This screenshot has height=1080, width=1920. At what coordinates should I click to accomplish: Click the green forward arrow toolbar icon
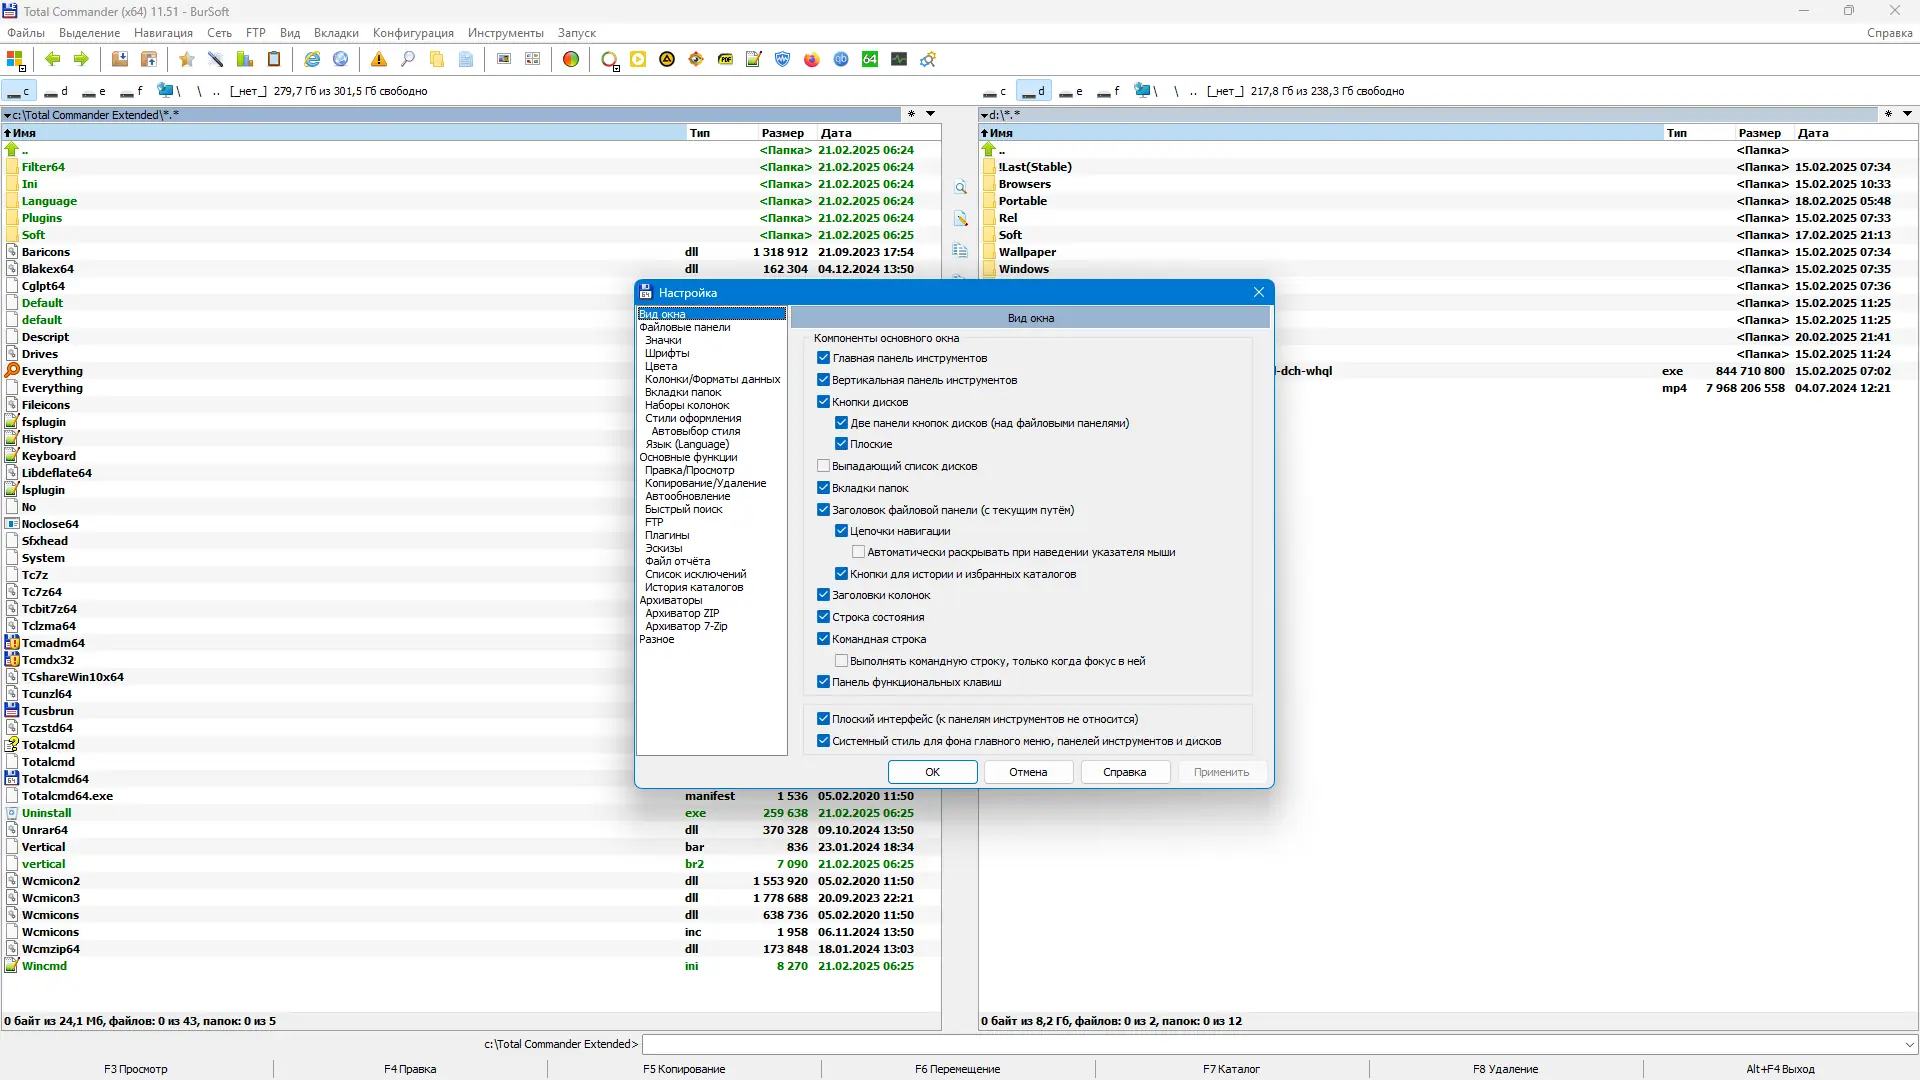[81, 59]
